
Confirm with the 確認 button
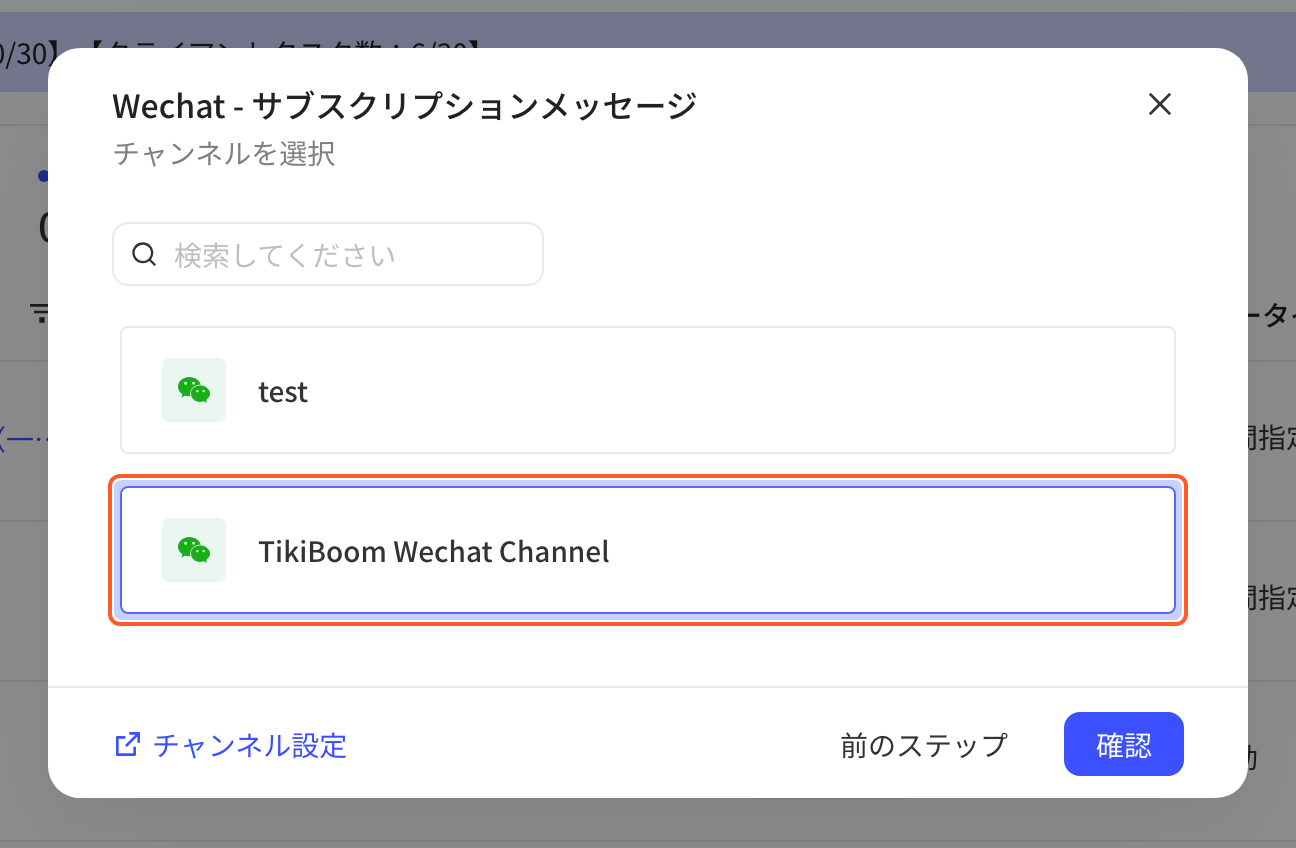[1124, 744]
